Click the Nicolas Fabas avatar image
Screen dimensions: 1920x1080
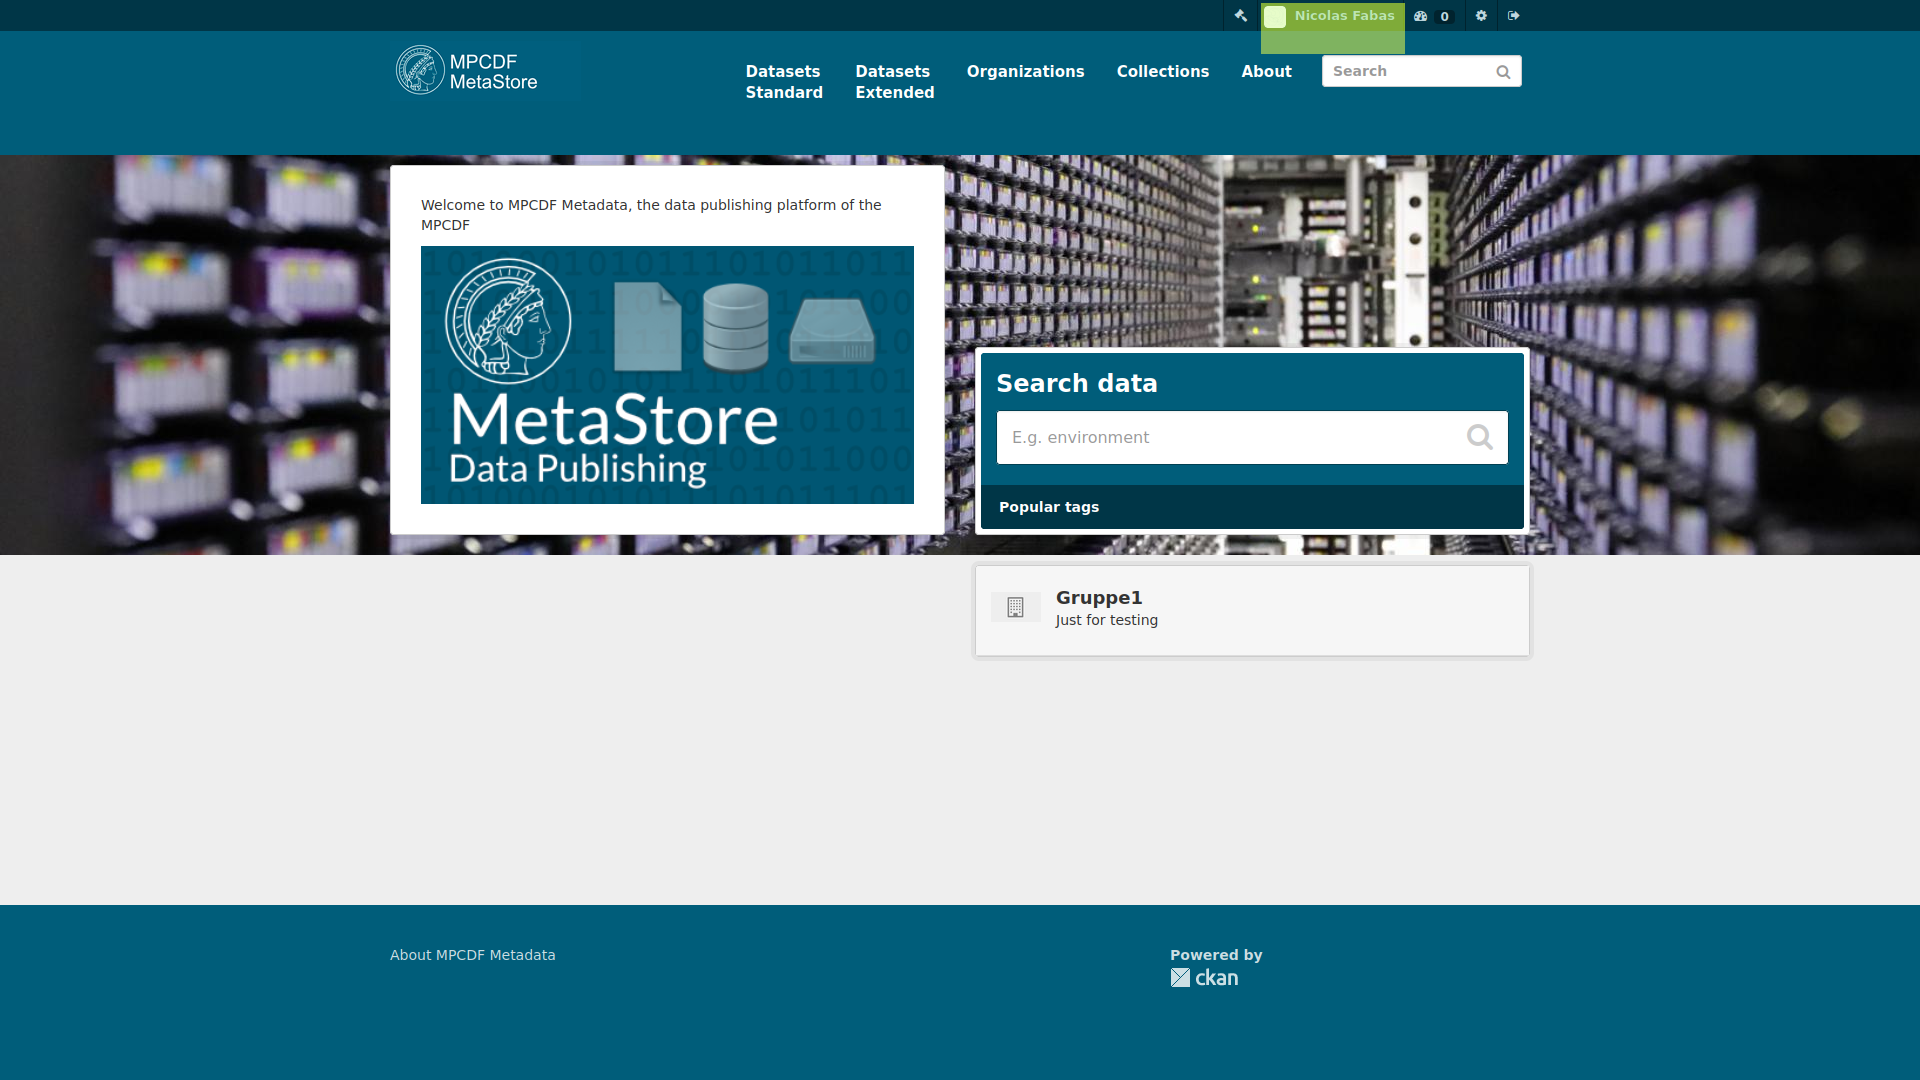[x=1275, y=17]
